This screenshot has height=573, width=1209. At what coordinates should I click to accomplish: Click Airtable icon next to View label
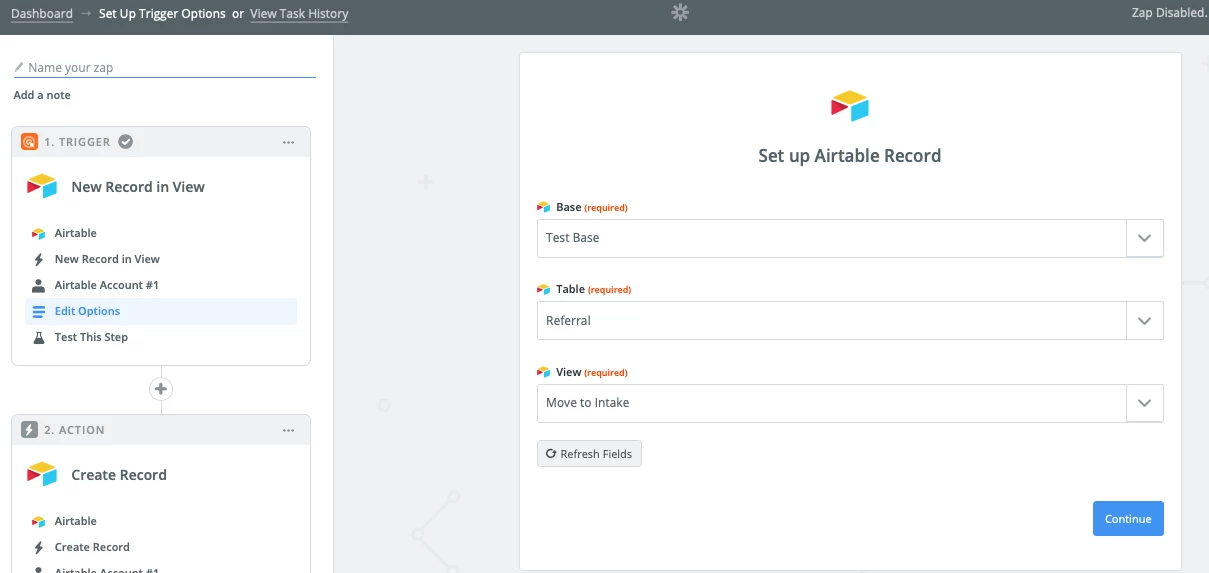pyautogui.click(x=544, y=372)
